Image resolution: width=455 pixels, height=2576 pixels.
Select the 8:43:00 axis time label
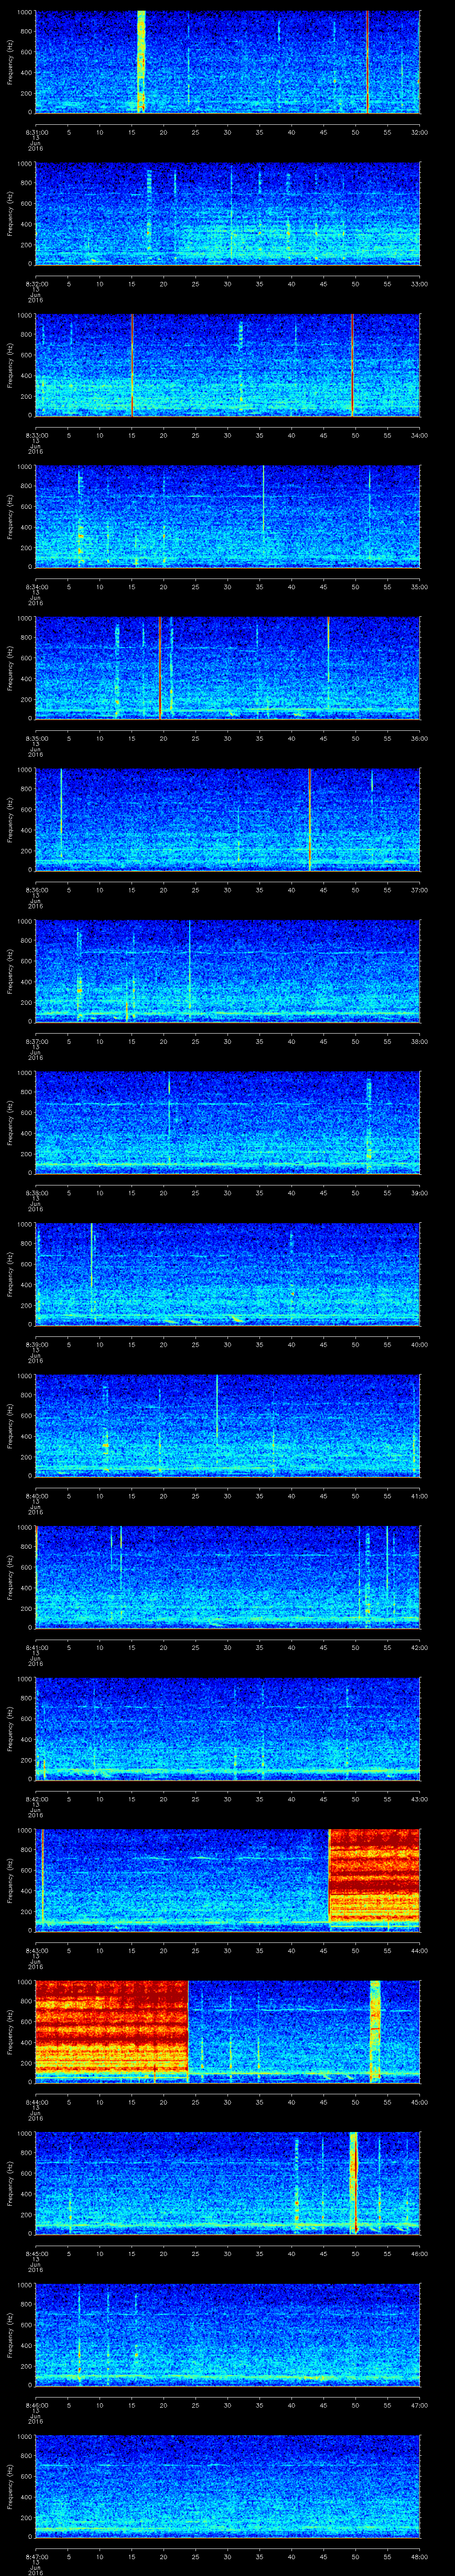36,1950
